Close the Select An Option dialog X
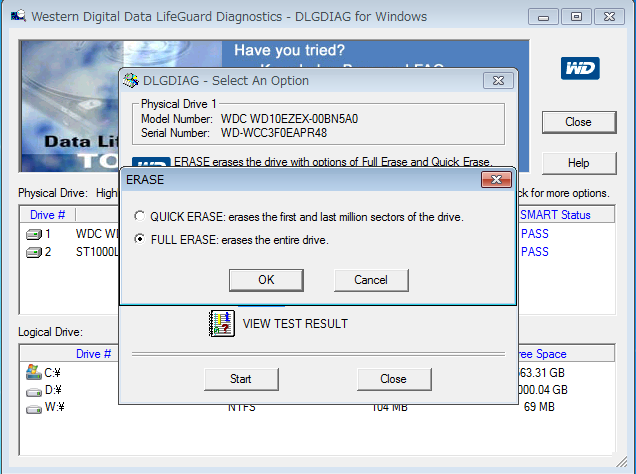The height and width of the screenshot is (474, 636). pyautogui.click(x=498, y=80)
